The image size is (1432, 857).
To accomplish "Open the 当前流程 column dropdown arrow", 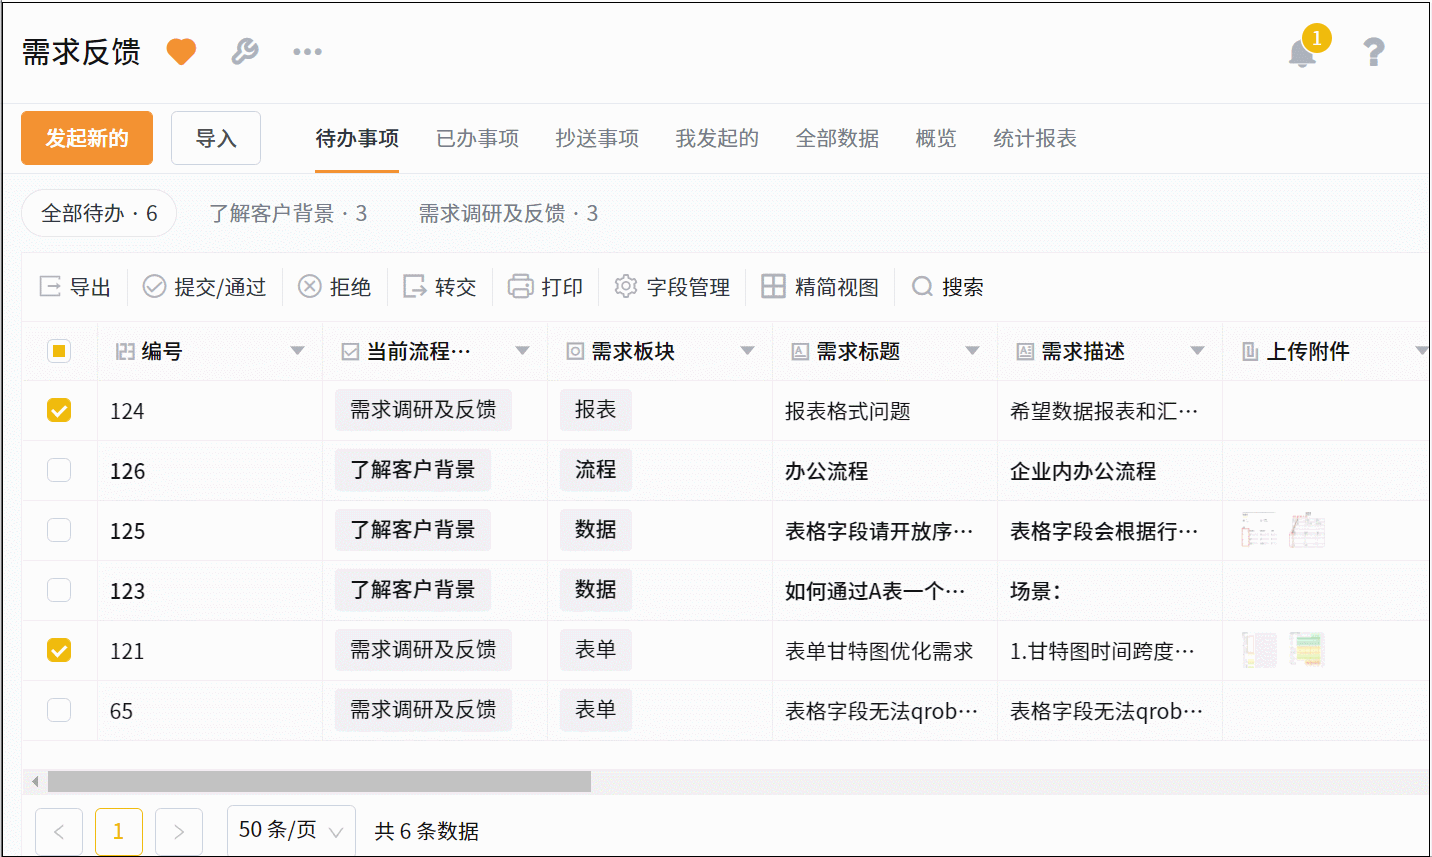I will tap(522, 351).
